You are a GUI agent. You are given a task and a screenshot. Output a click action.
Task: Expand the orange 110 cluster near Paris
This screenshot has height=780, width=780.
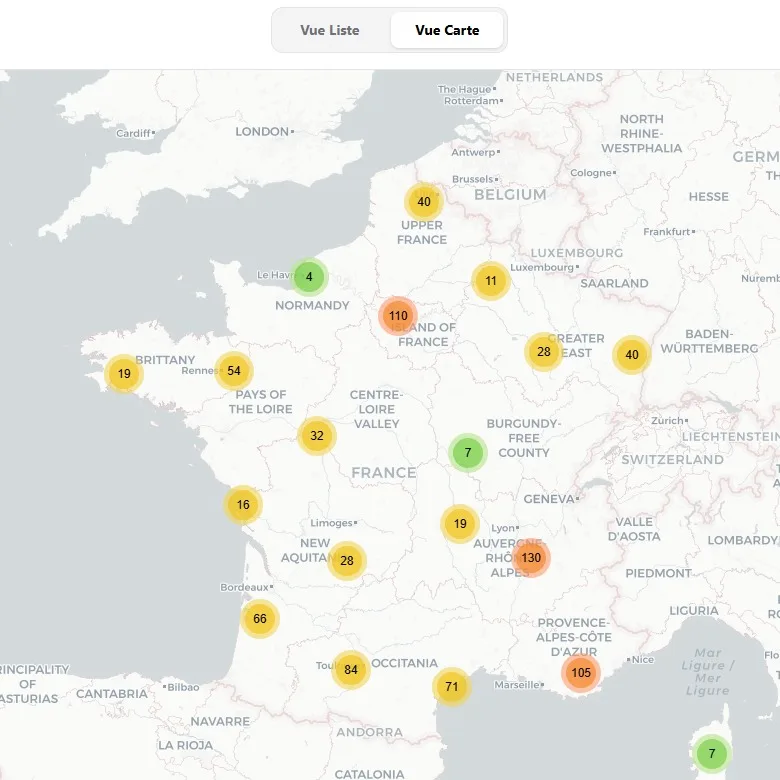[398, 315]
